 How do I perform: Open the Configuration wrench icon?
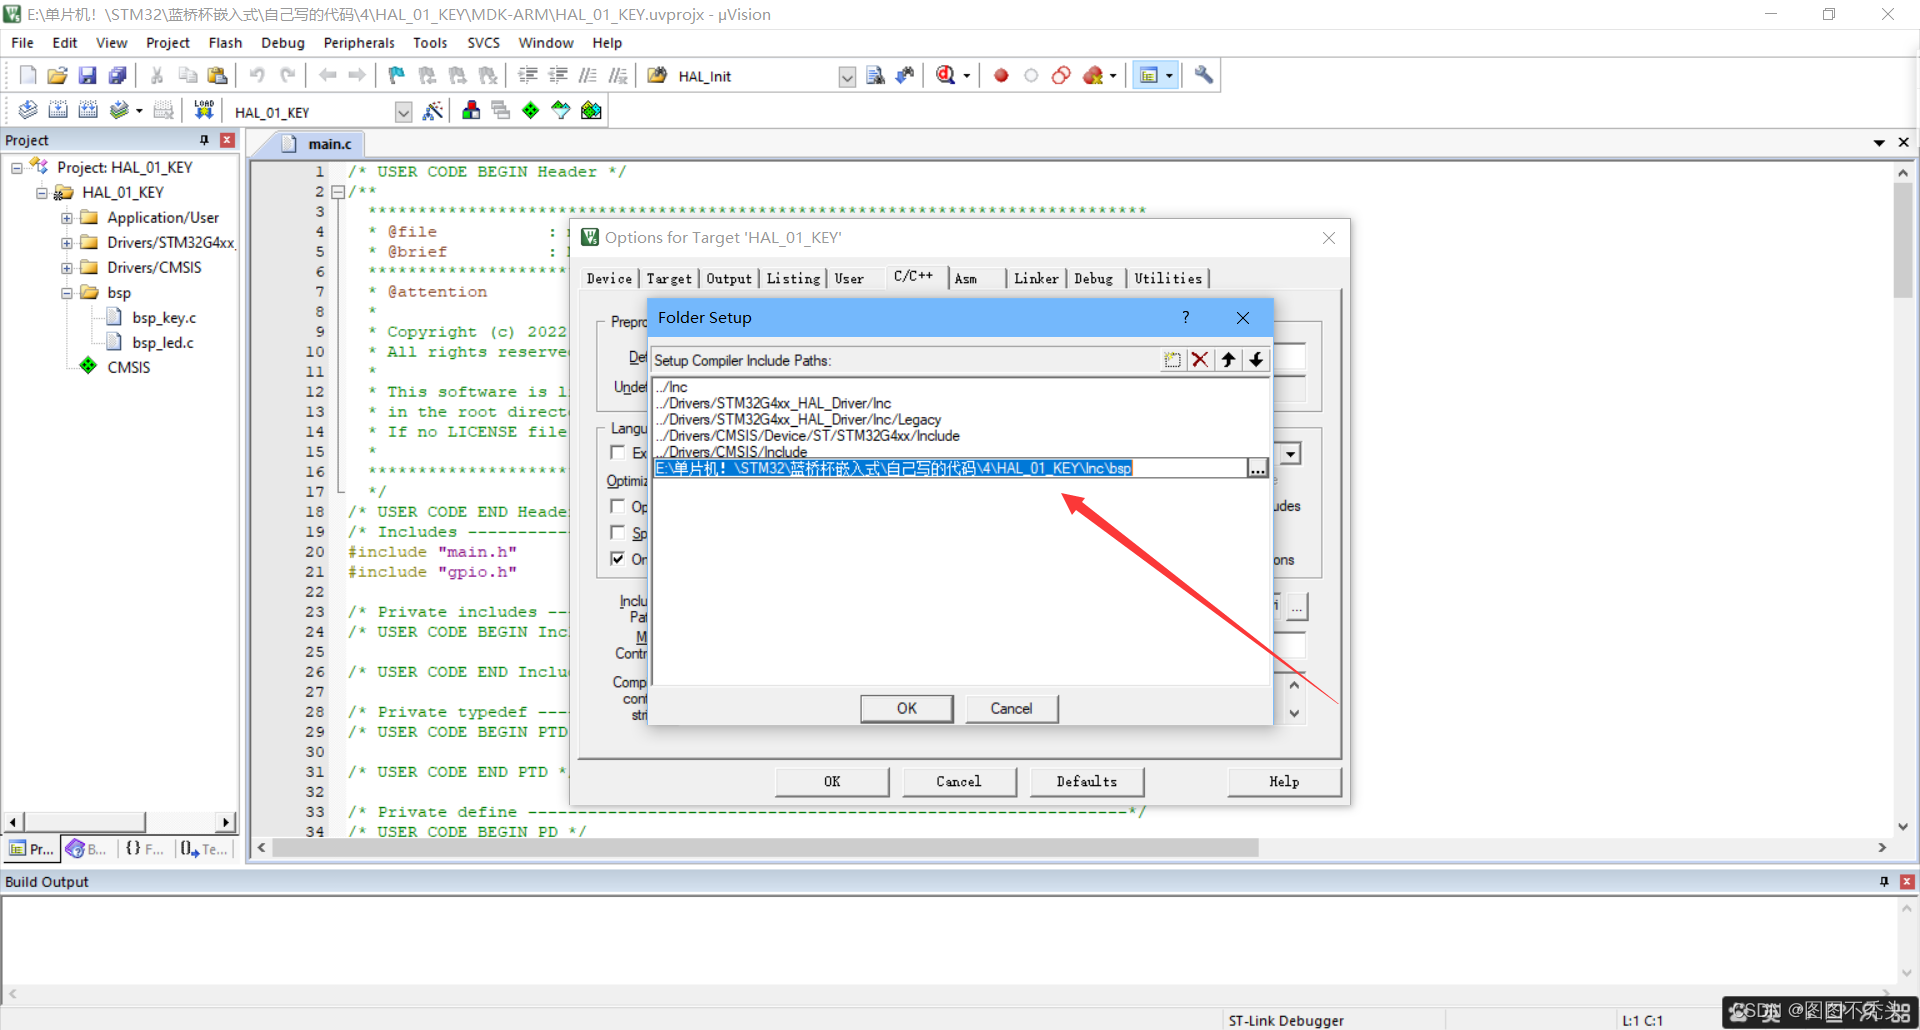point(1204,75)
